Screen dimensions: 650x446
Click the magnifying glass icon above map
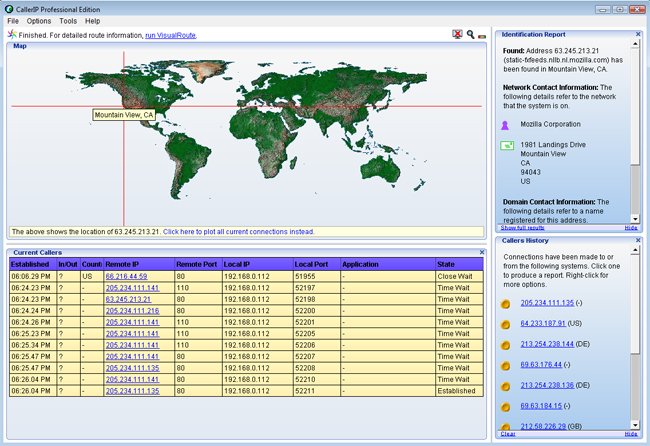[470, 34]
